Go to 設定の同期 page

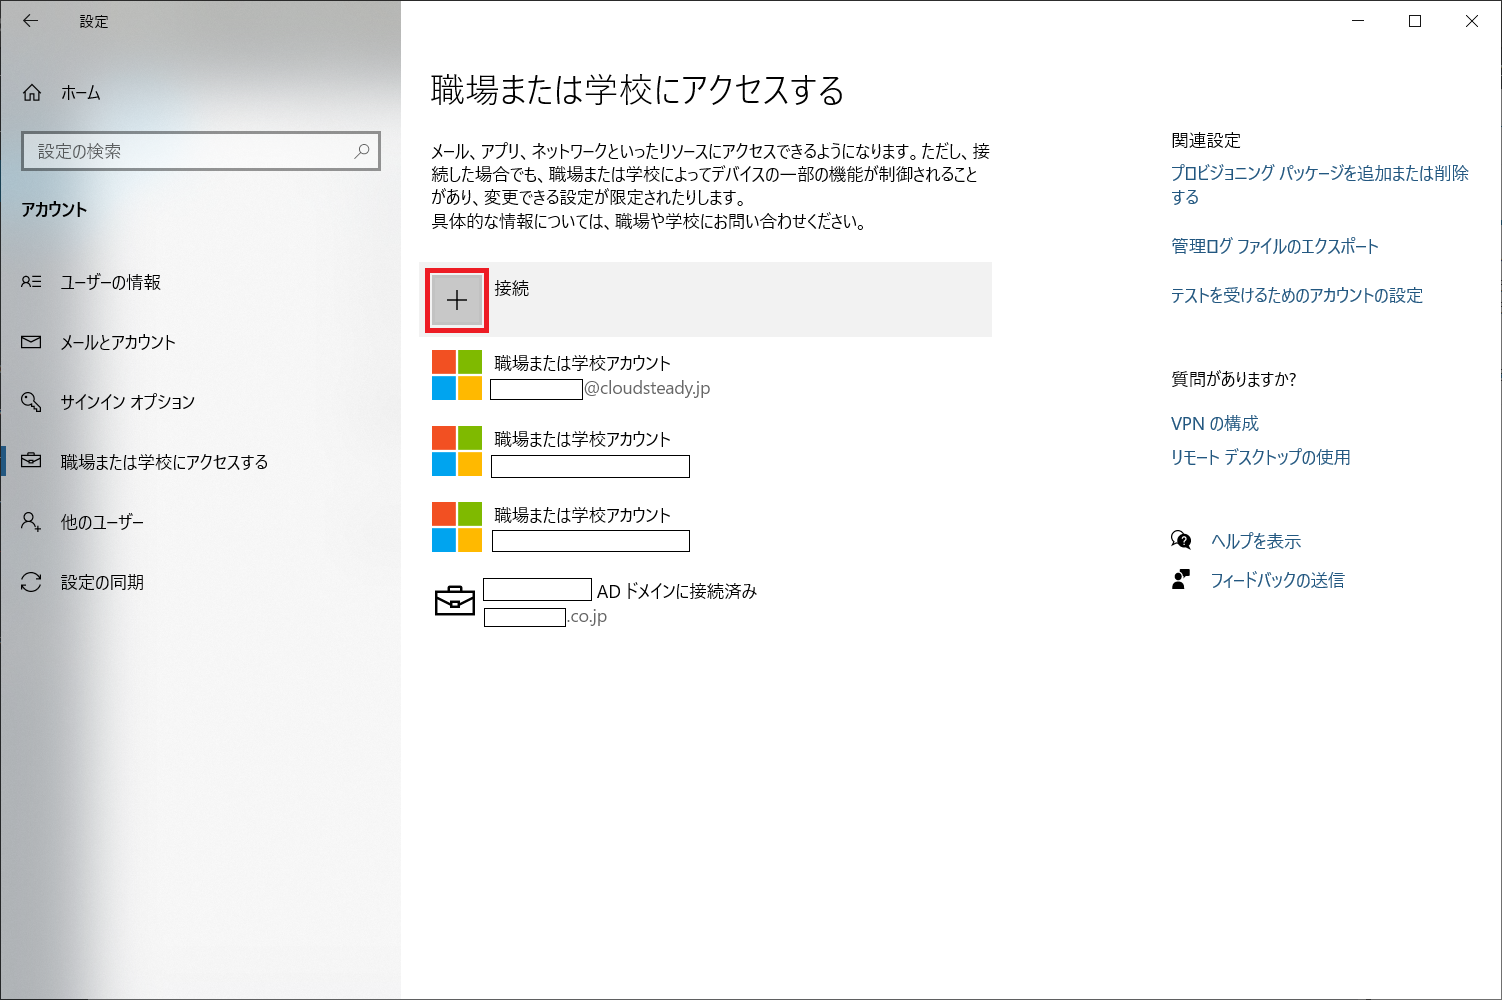tap(102, 582)
